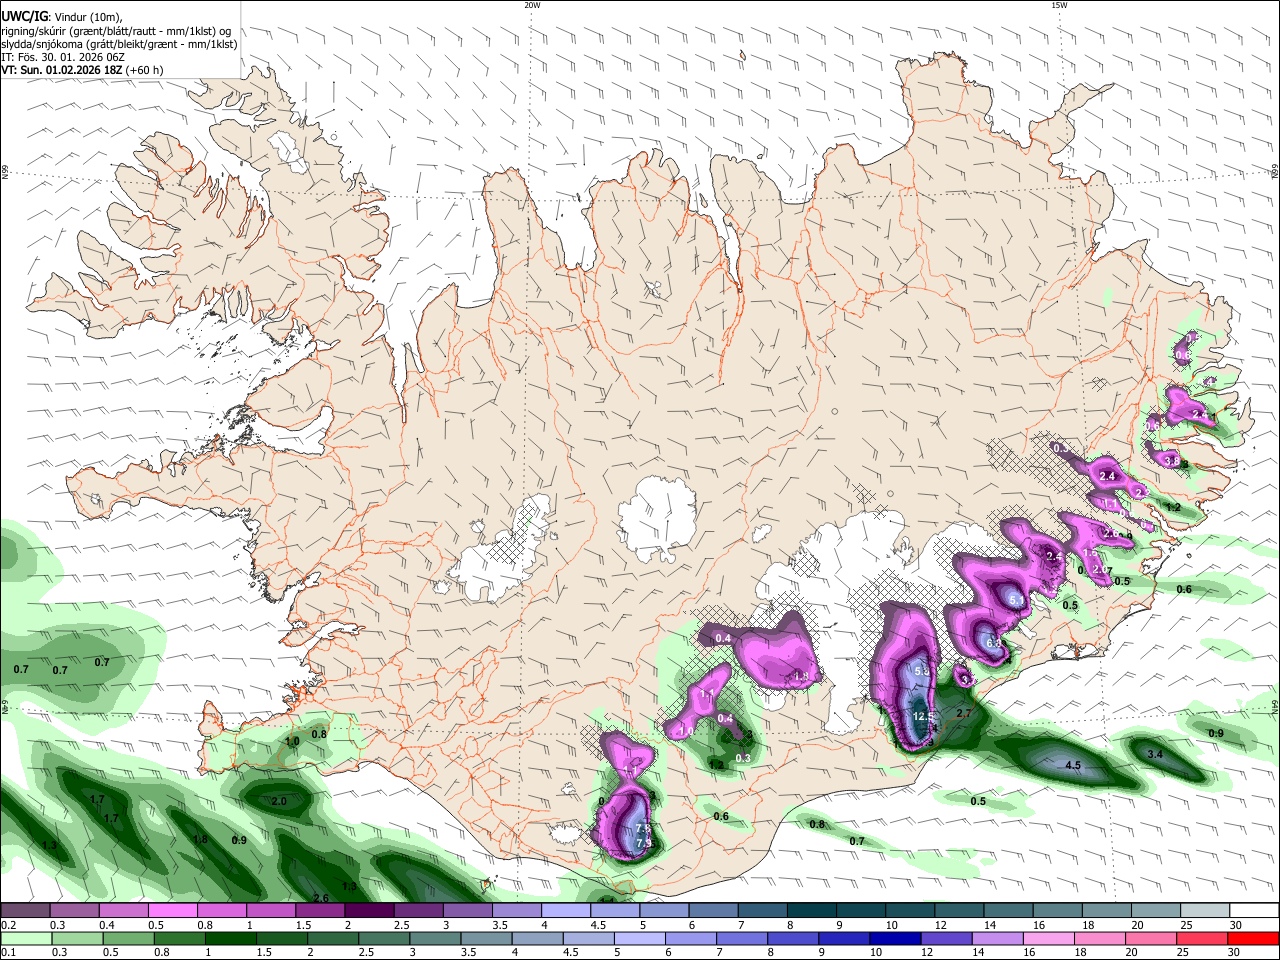Click the '12.5' precipitation peak value

[x=923, y=717]
